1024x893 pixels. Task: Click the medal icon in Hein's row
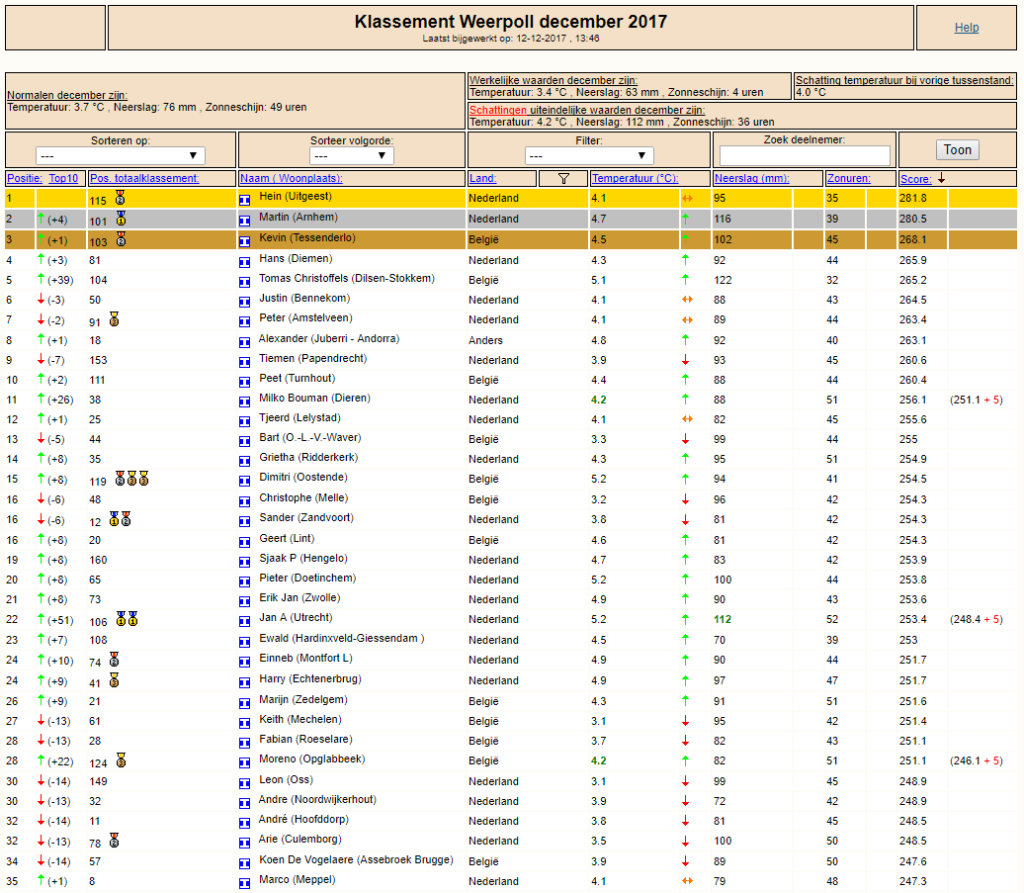pos(120,197)
